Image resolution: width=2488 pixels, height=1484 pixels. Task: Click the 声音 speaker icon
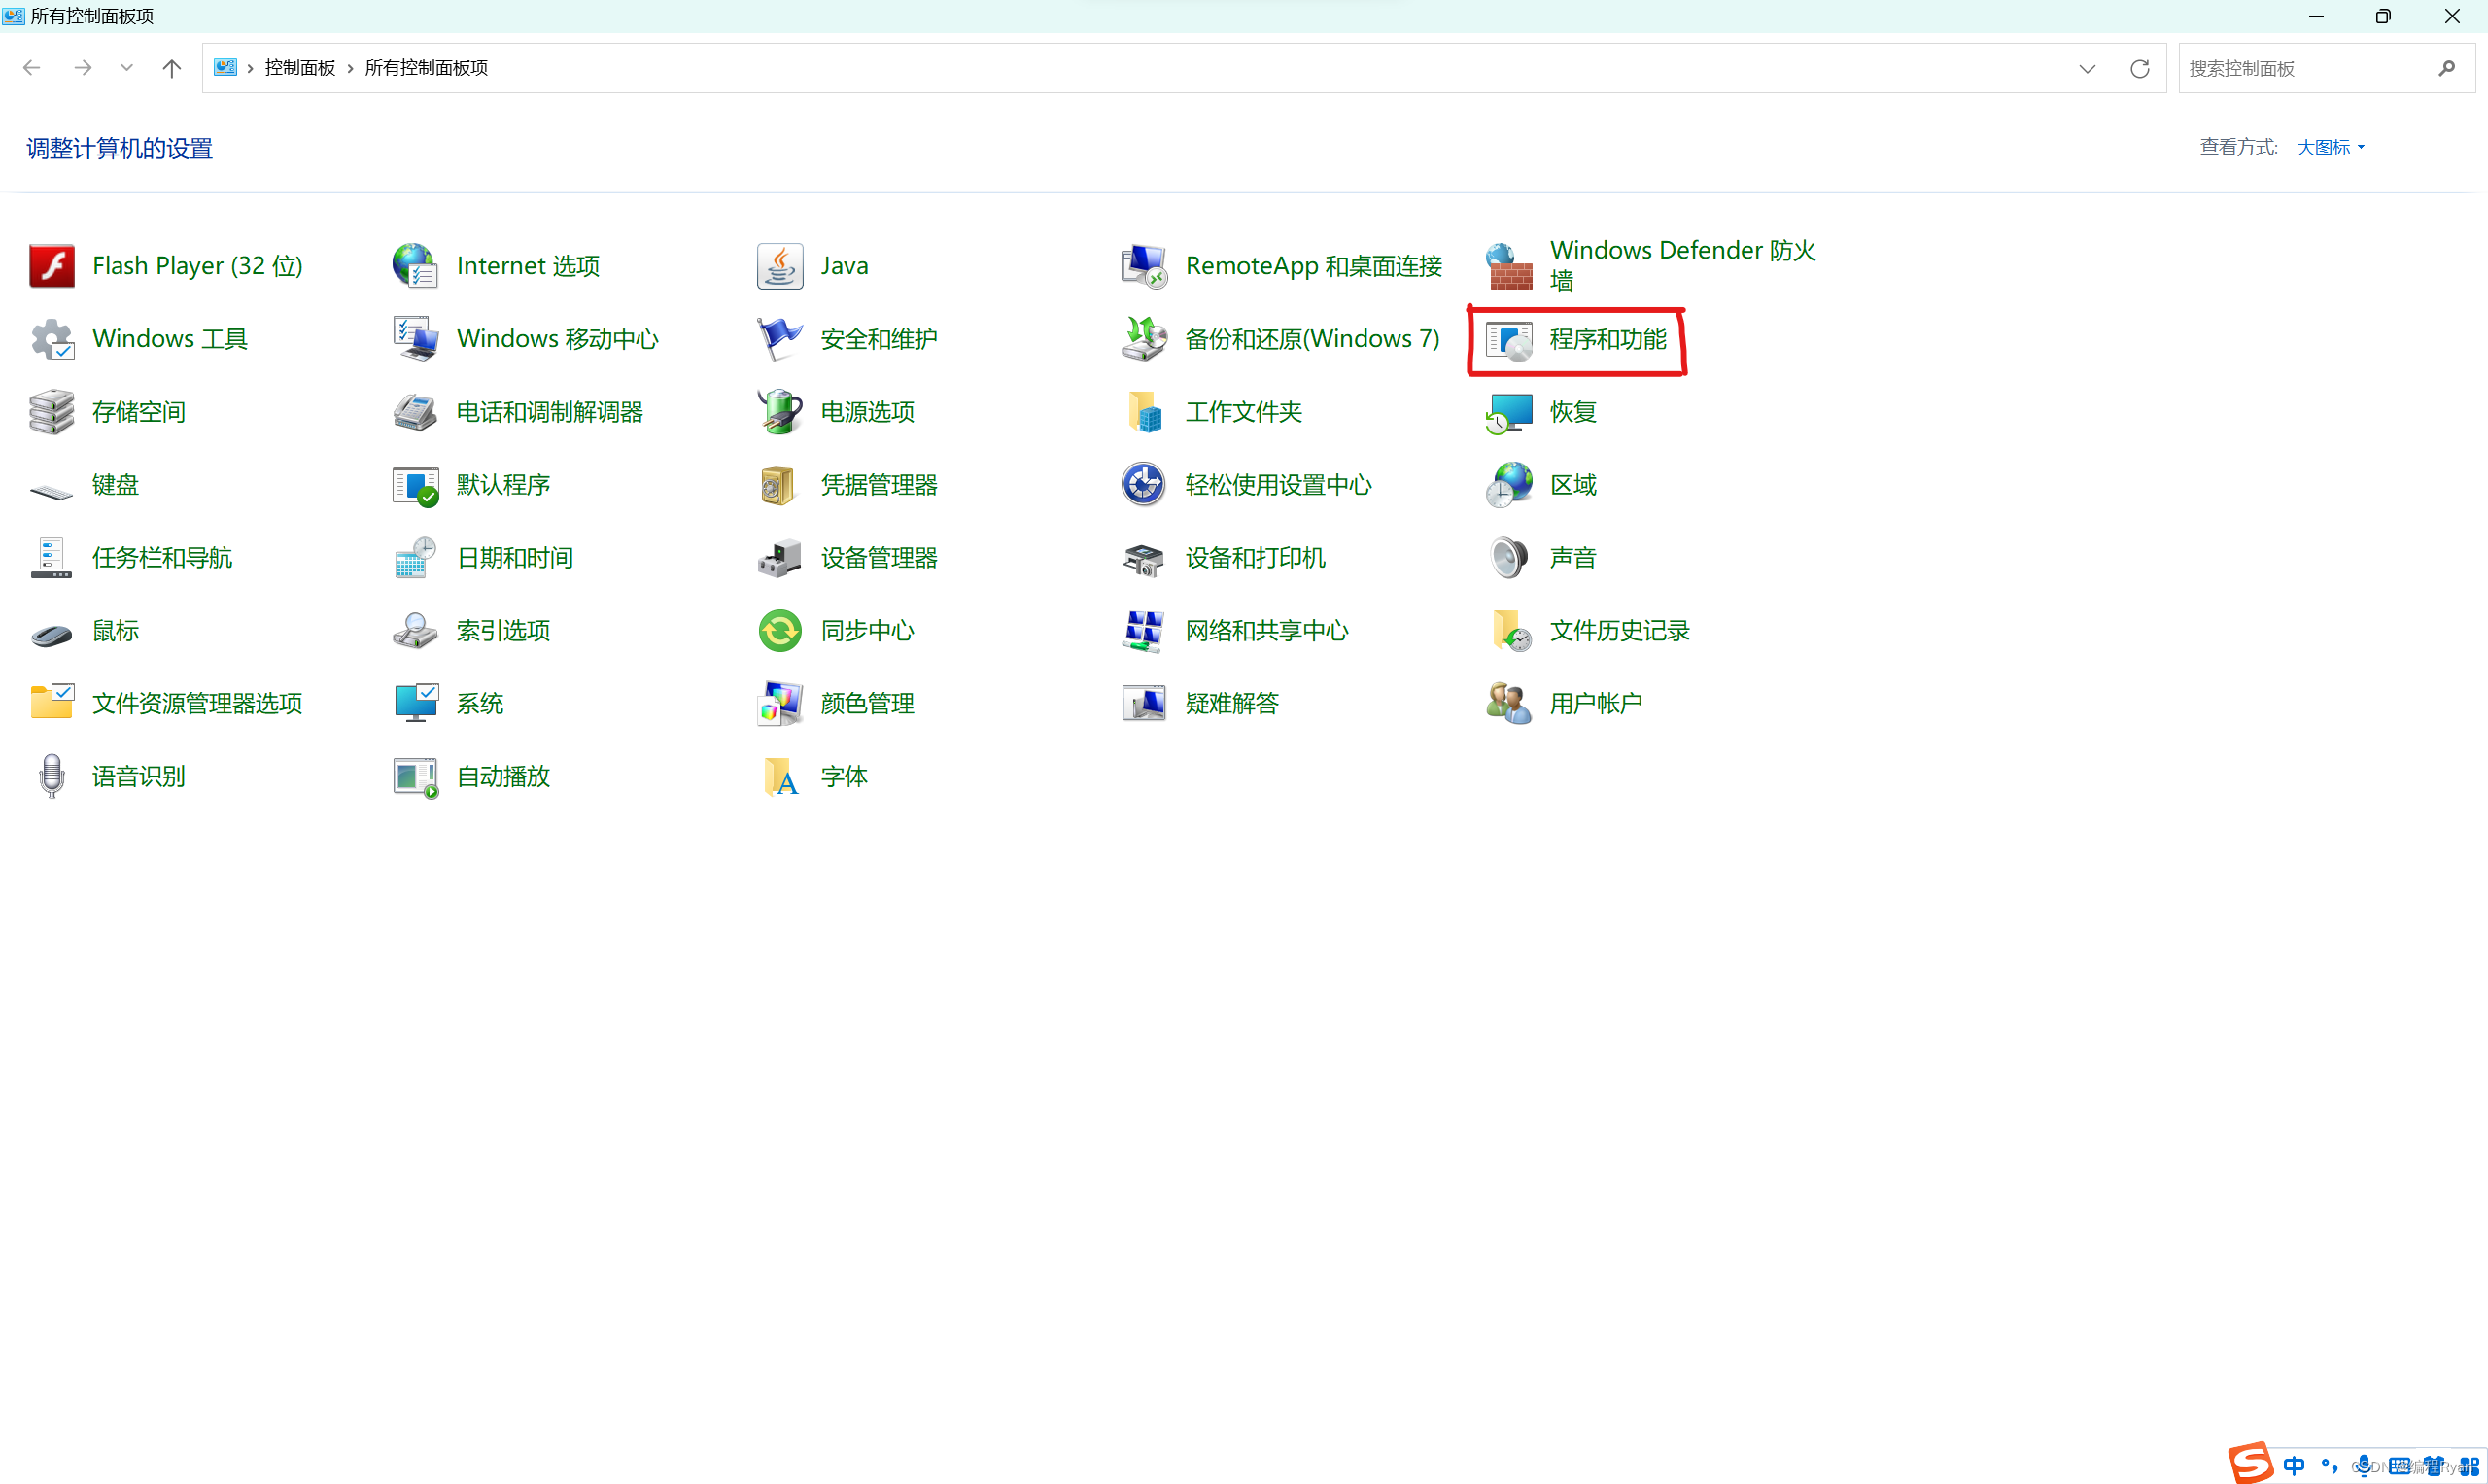(x=1509, y=558)
